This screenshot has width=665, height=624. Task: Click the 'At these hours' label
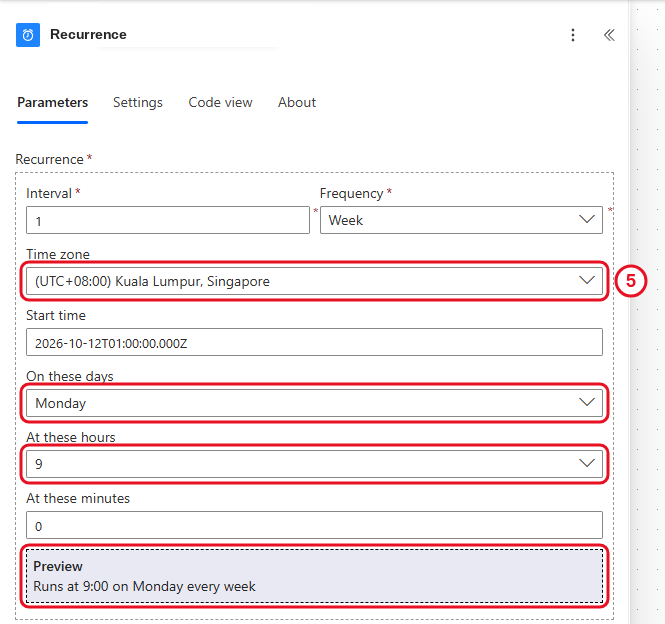[71, 437]
